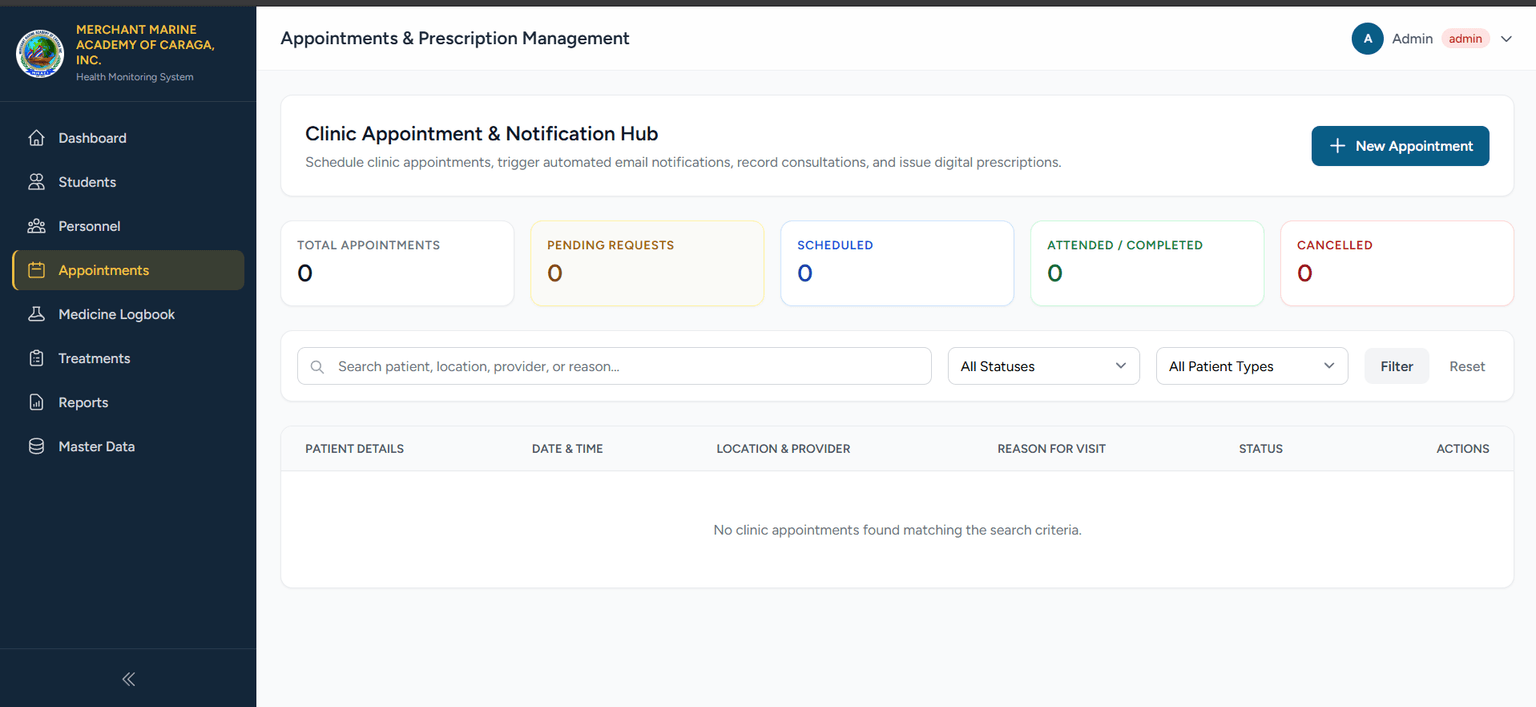1536x707 pixels.
Task: Go to the Students section
Action: (128, 182)
